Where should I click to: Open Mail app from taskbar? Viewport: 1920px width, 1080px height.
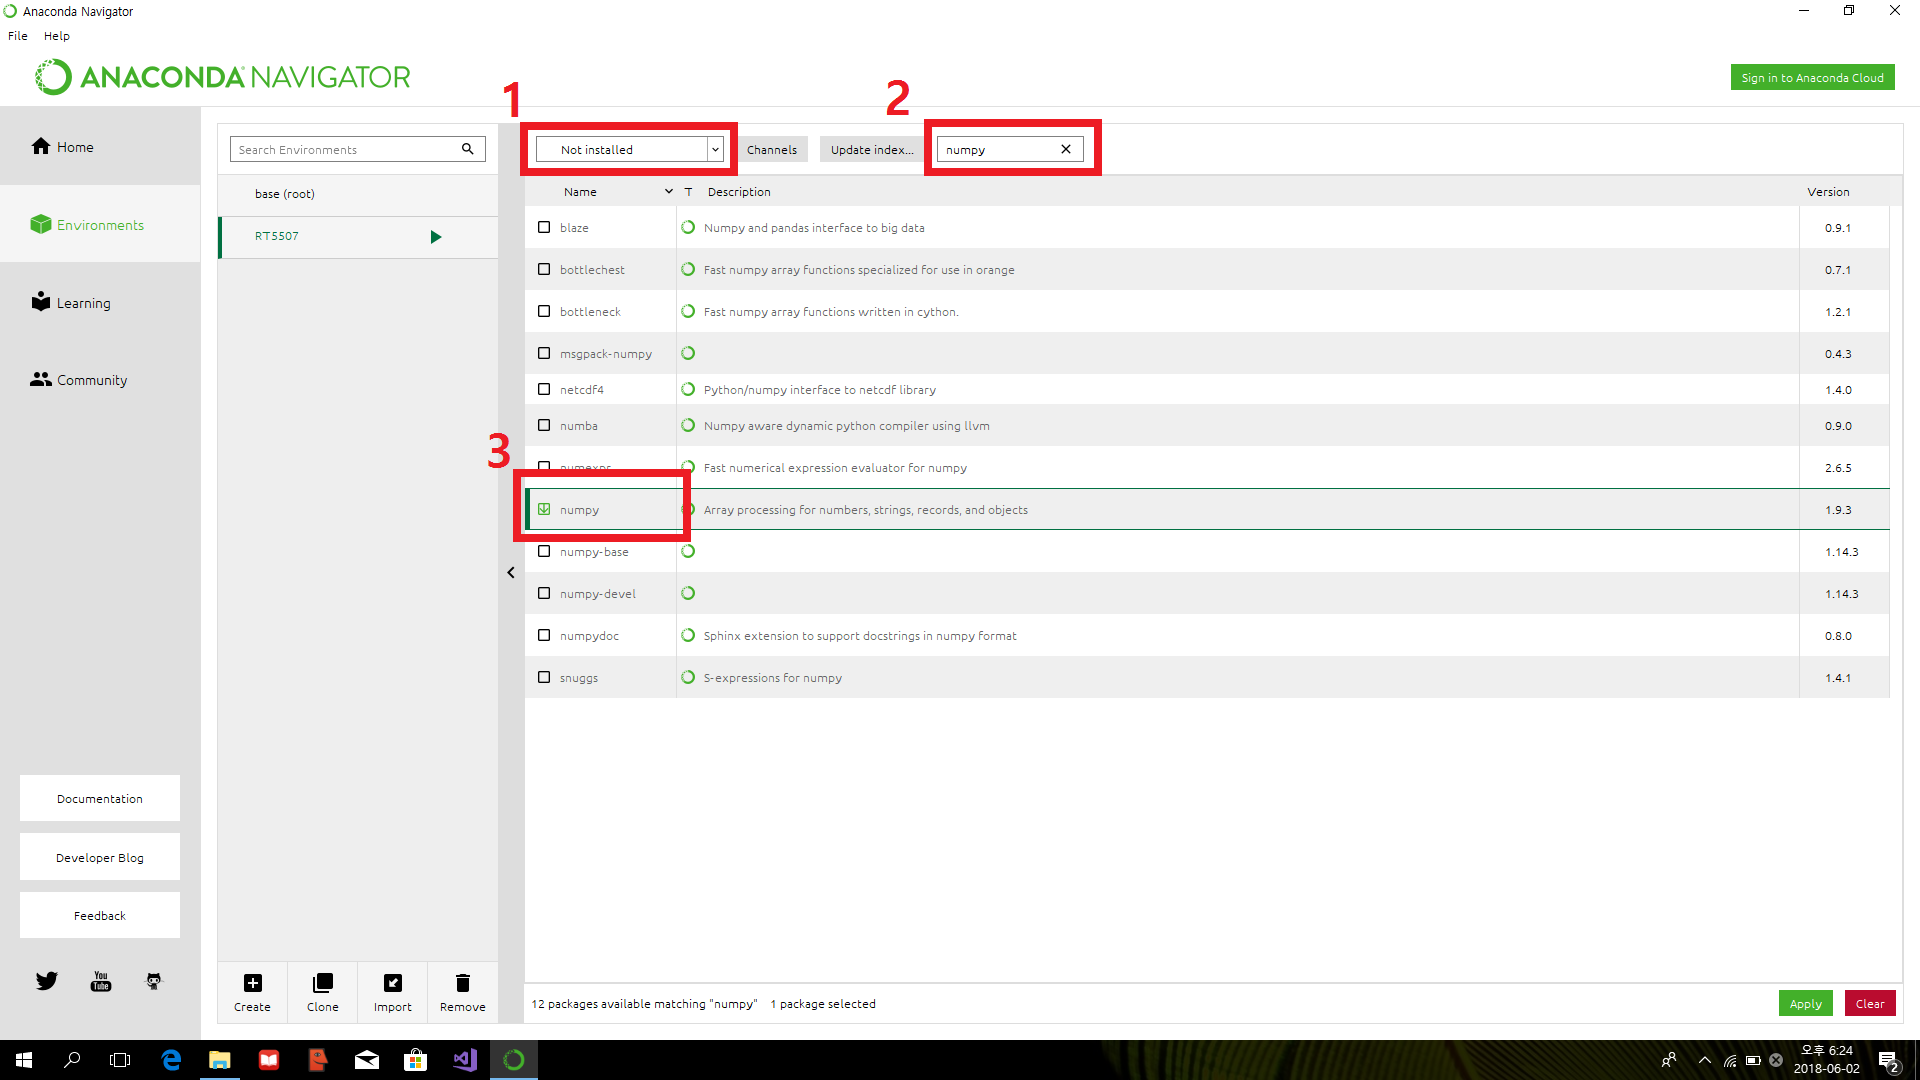tap(367, 1060)
